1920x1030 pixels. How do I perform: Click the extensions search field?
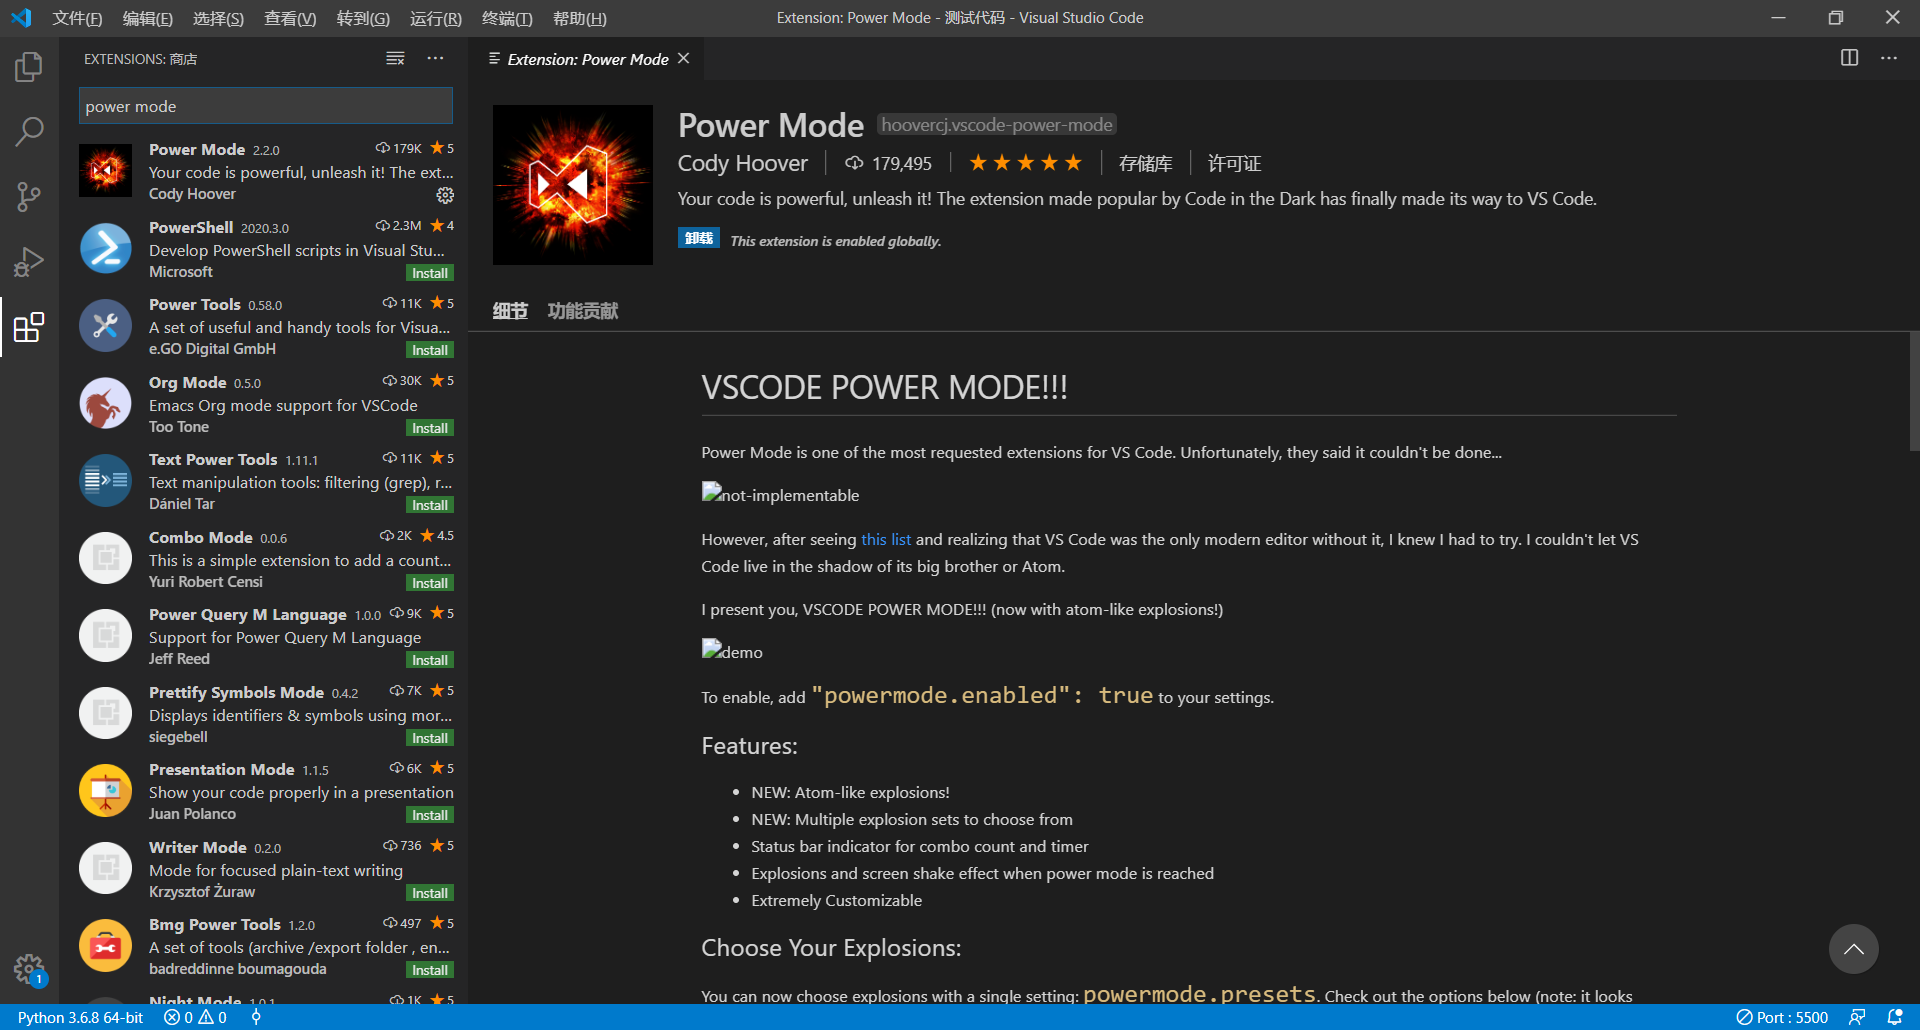[x=266, y=106]
